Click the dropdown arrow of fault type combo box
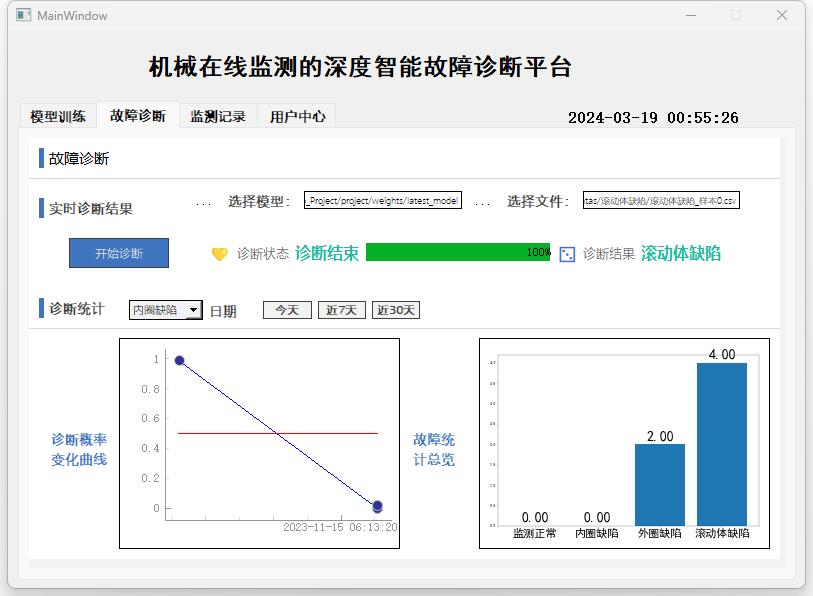813x596 pixels. pyautogui.click(x=193, y=311)
